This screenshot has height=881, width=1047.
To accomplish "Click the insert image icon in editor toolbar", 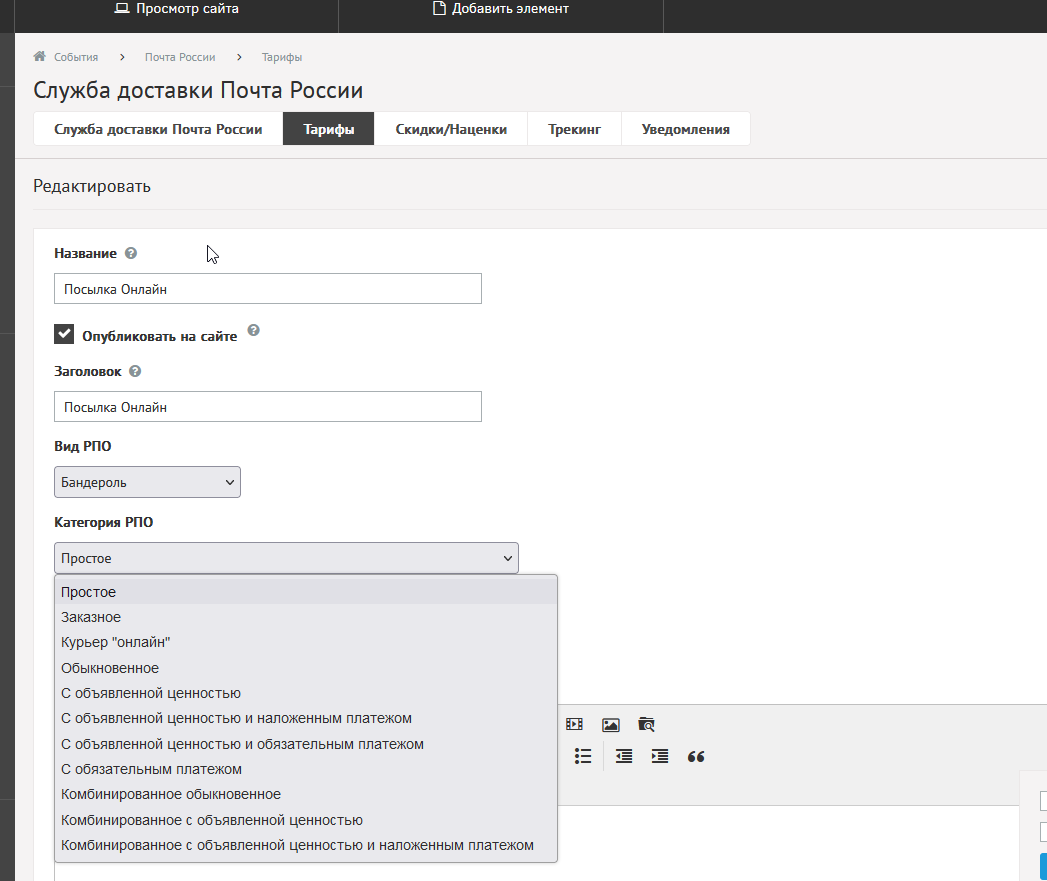I will (611, 725).
